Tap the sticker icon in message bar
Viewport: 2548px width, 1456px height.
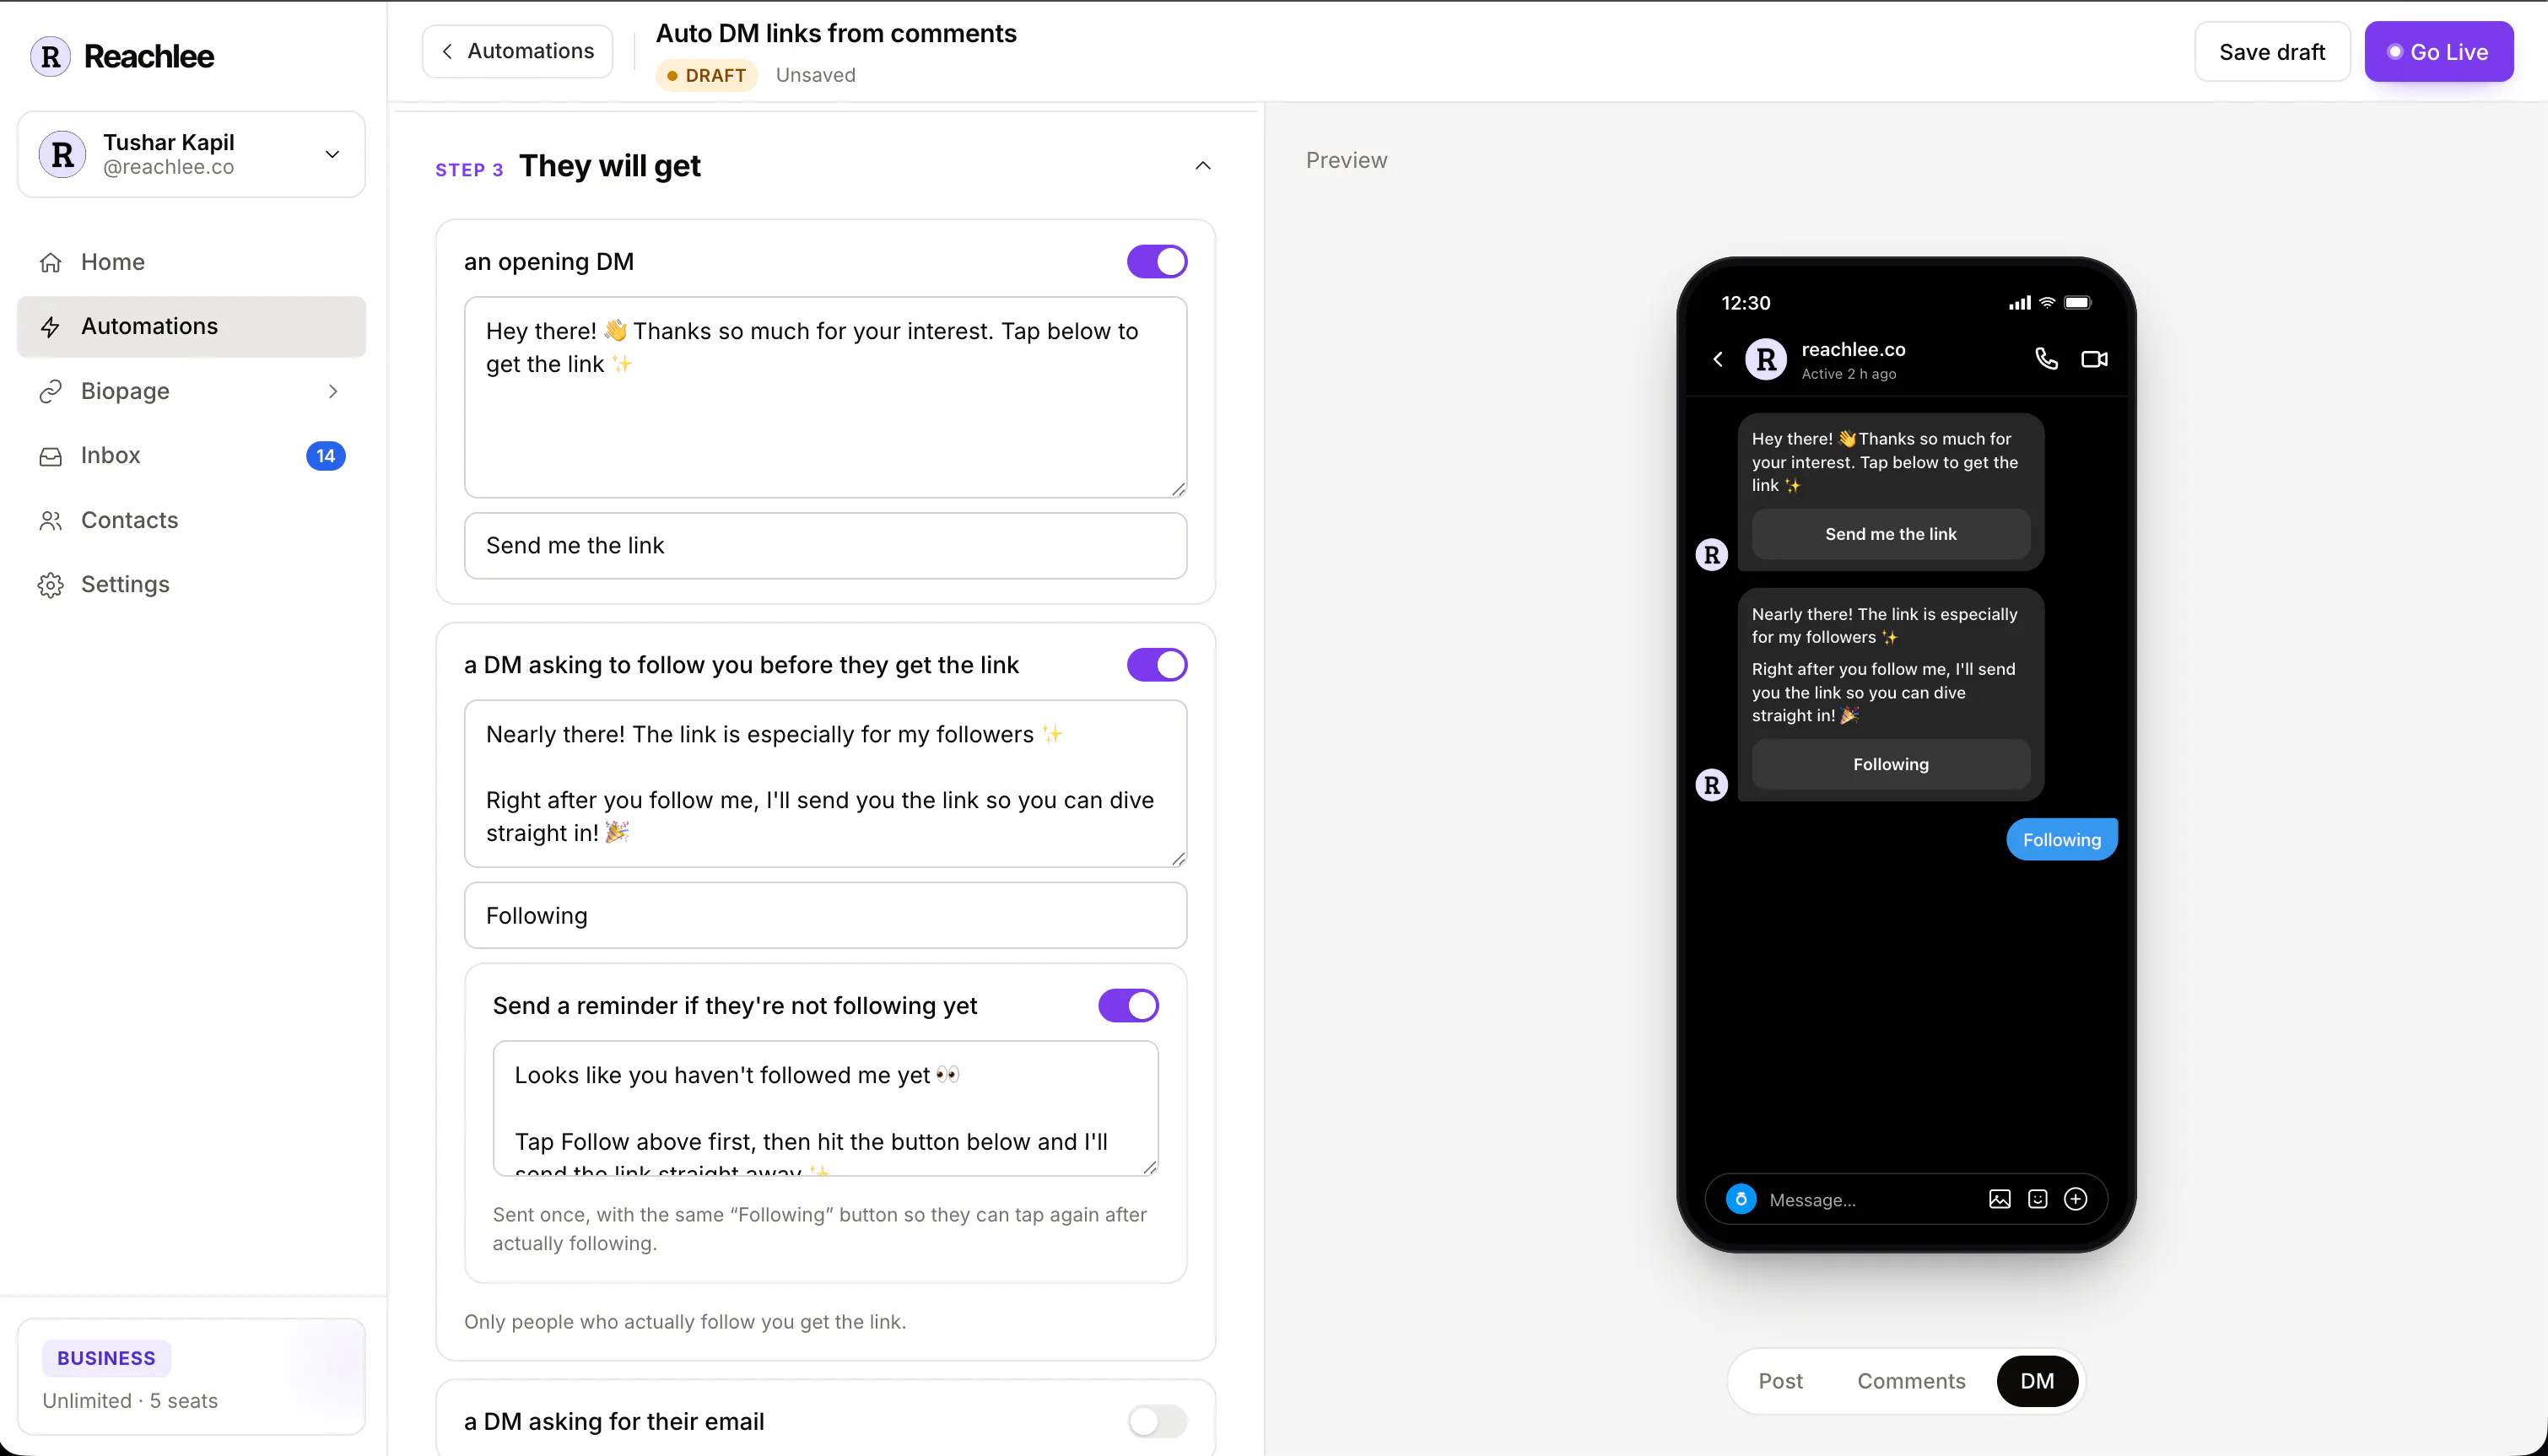tap(2037, 1199)
